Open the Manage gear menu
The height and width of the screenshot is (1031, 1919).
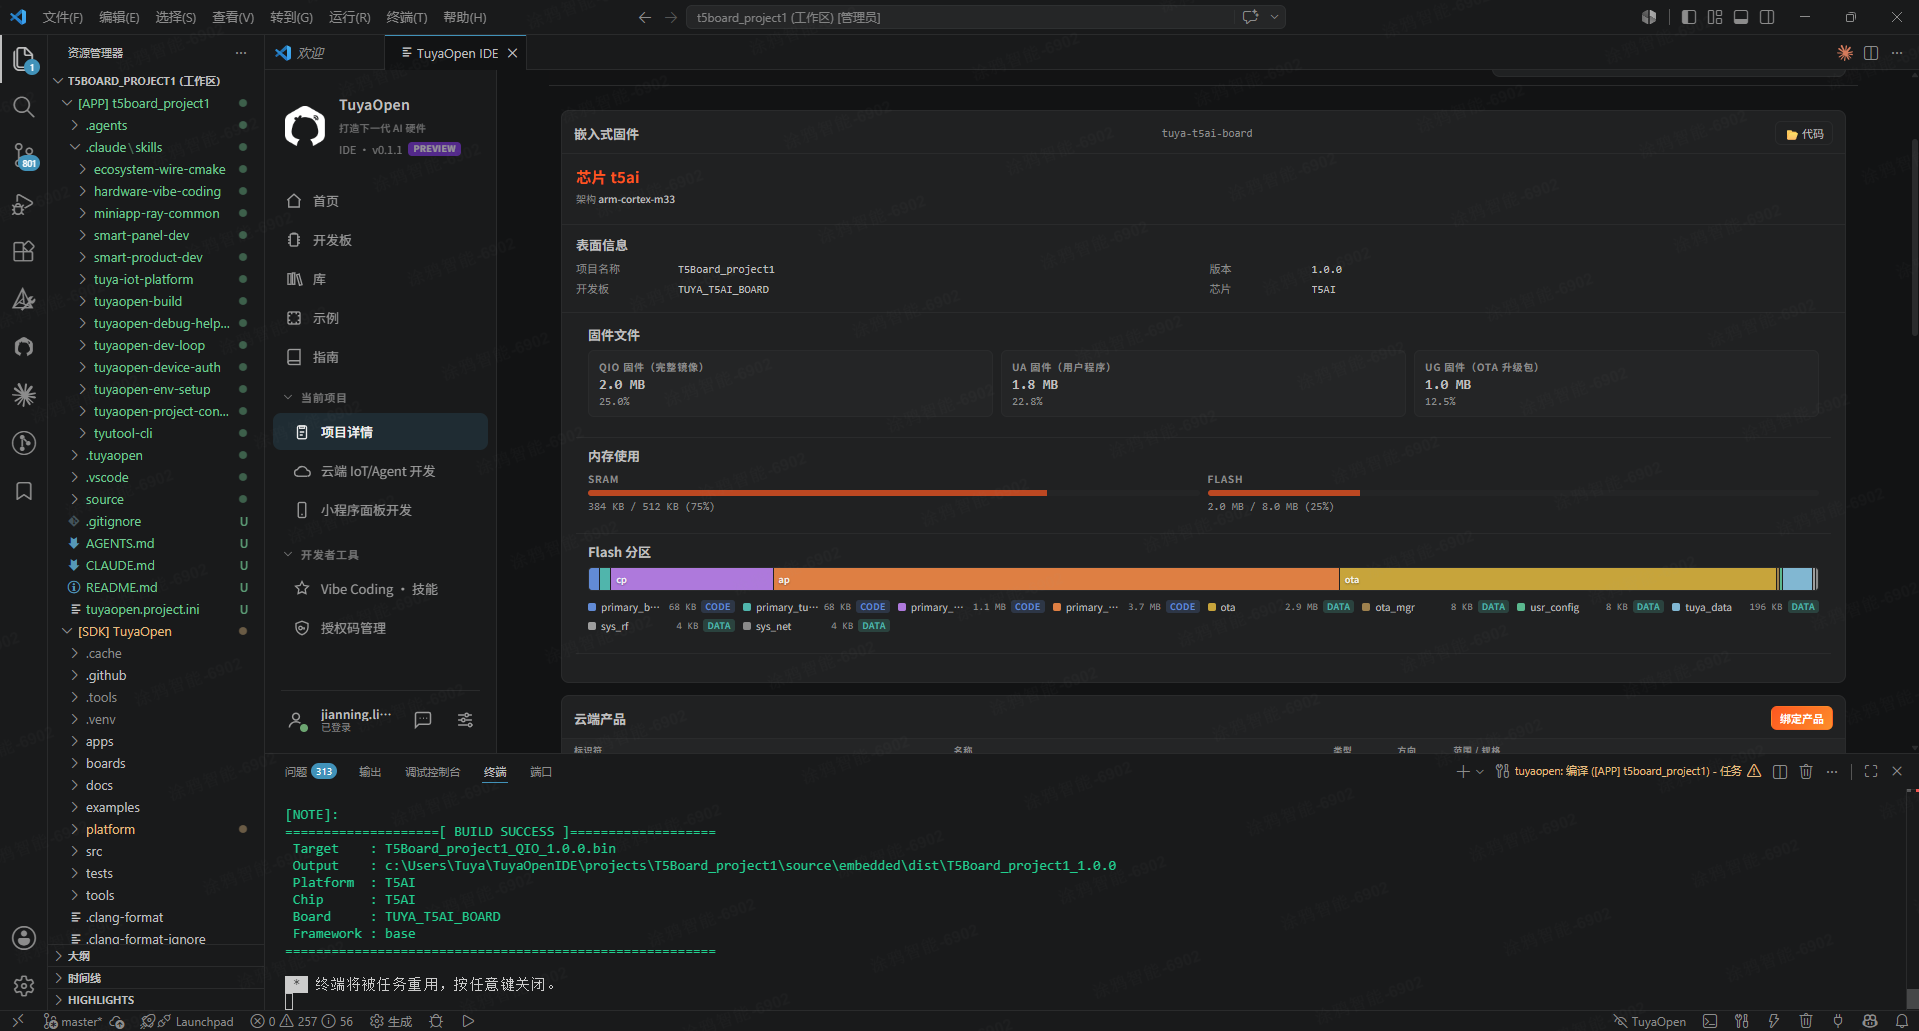tap(24, 986)
